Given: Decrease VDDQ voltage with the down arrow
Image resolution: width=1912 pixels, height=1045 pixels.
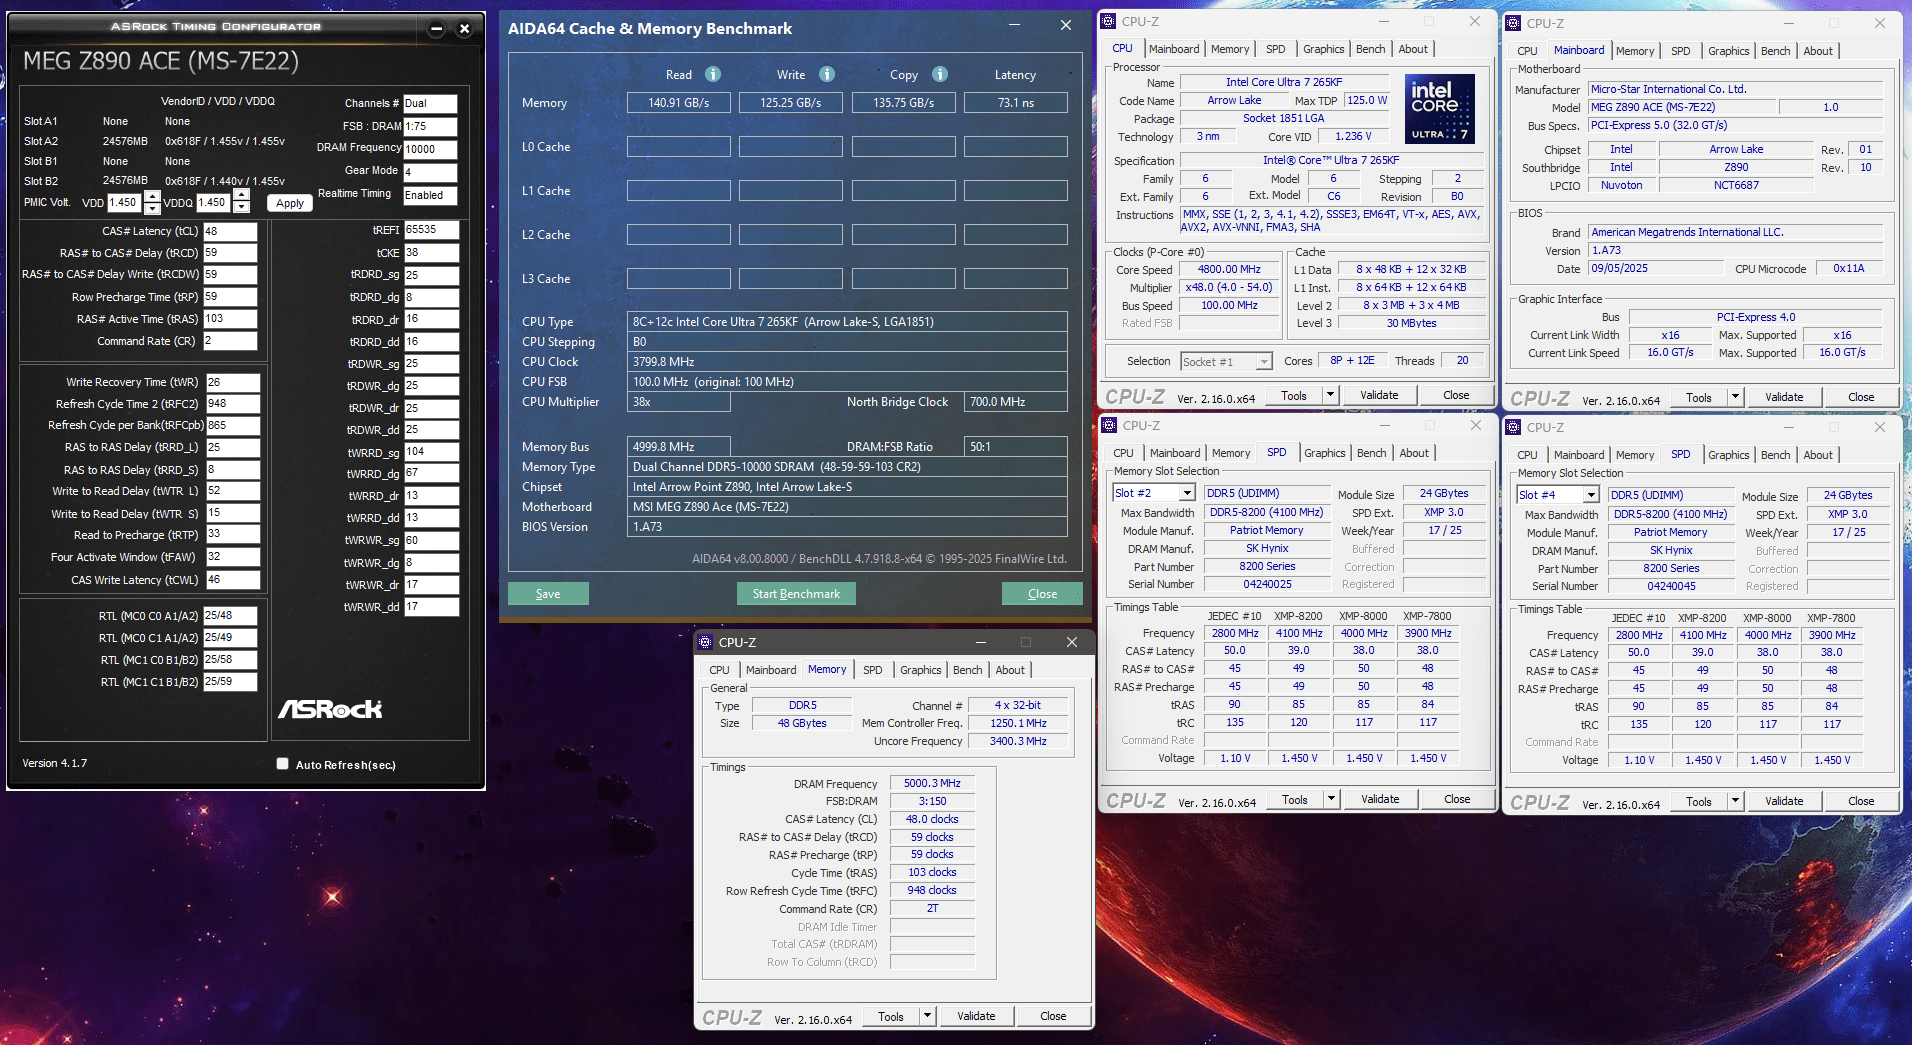Looking at the screenshot, I should click(x=241, y=208).
